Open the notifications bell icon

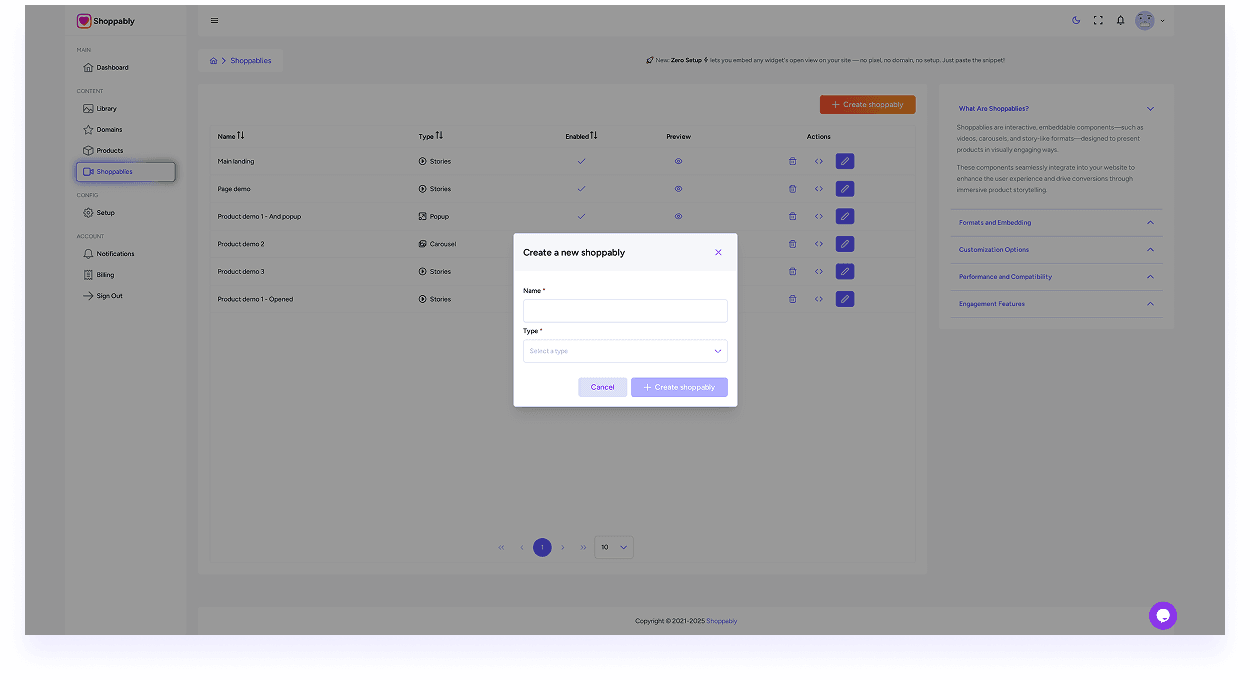point(1120,20)
